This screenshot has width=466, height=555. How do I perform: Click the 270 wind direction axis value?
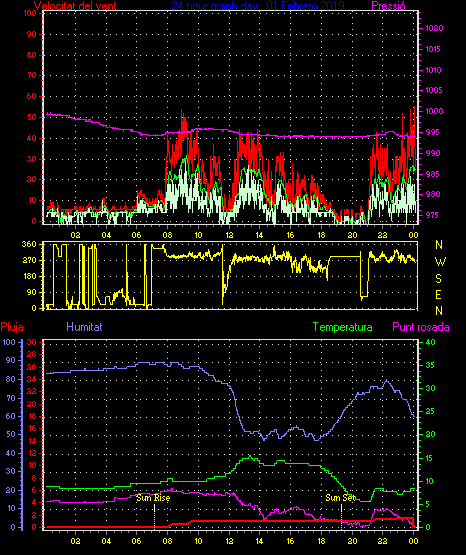click(x=29, y=261)
